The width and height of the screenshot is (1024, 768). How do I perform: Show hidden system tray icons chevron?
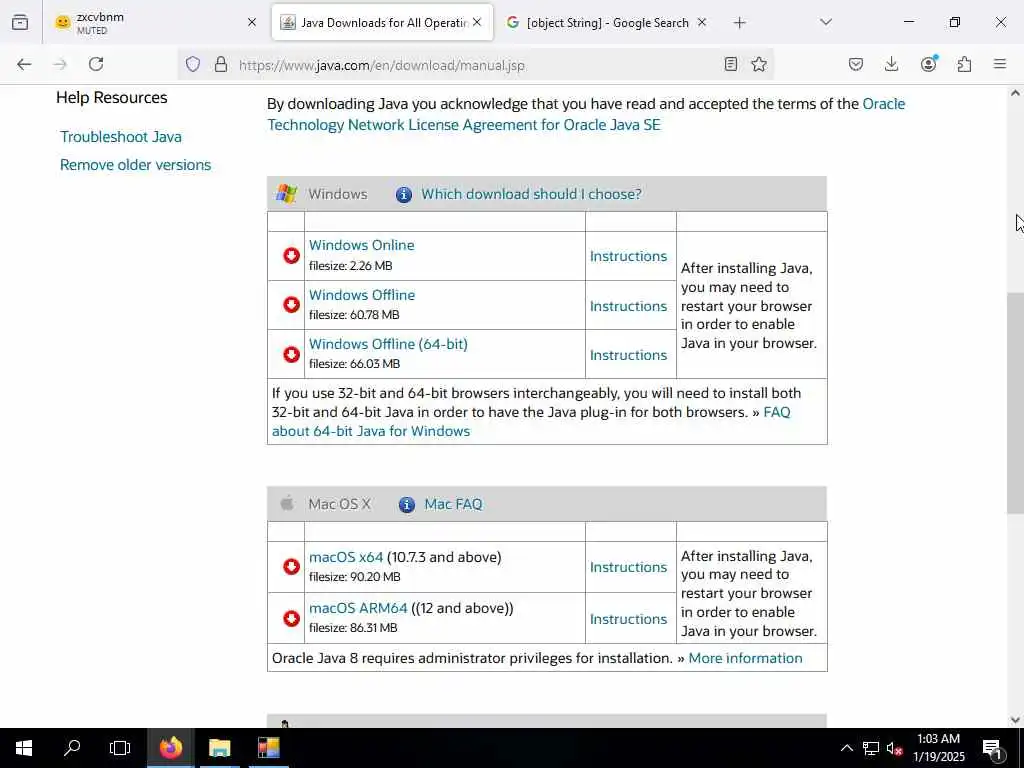pyautogui.click(x=846, y=748)
